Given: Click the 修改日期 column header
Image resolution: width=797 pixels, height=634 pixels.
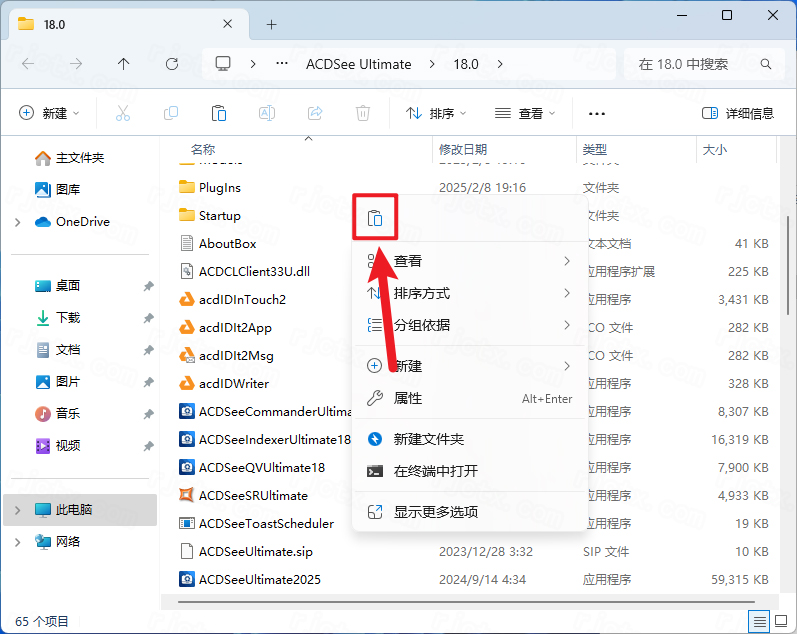Looking at the screenshot, I should coord(463,150).
